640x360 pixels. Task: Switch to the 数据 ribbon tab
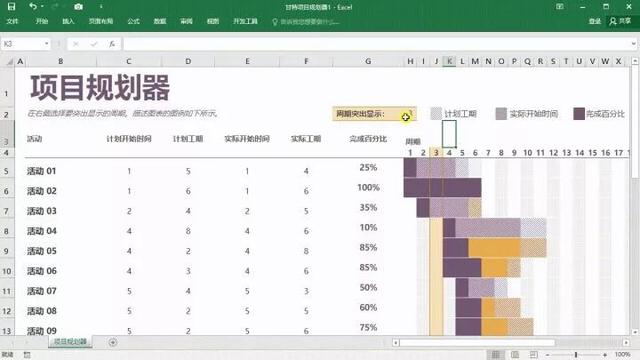(x=160, y=21)
